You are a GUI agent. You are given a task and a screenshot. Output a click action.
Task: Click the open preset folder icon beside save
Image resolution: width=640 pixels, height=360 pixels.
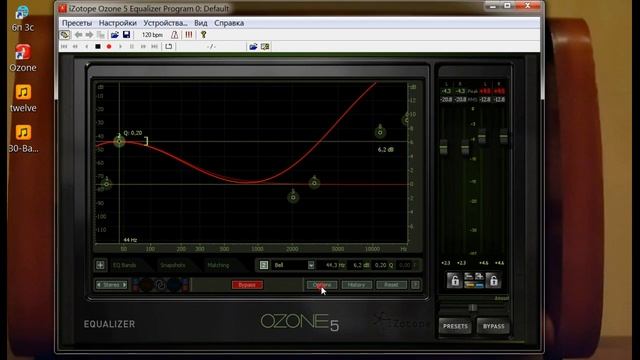coord(115,35)
